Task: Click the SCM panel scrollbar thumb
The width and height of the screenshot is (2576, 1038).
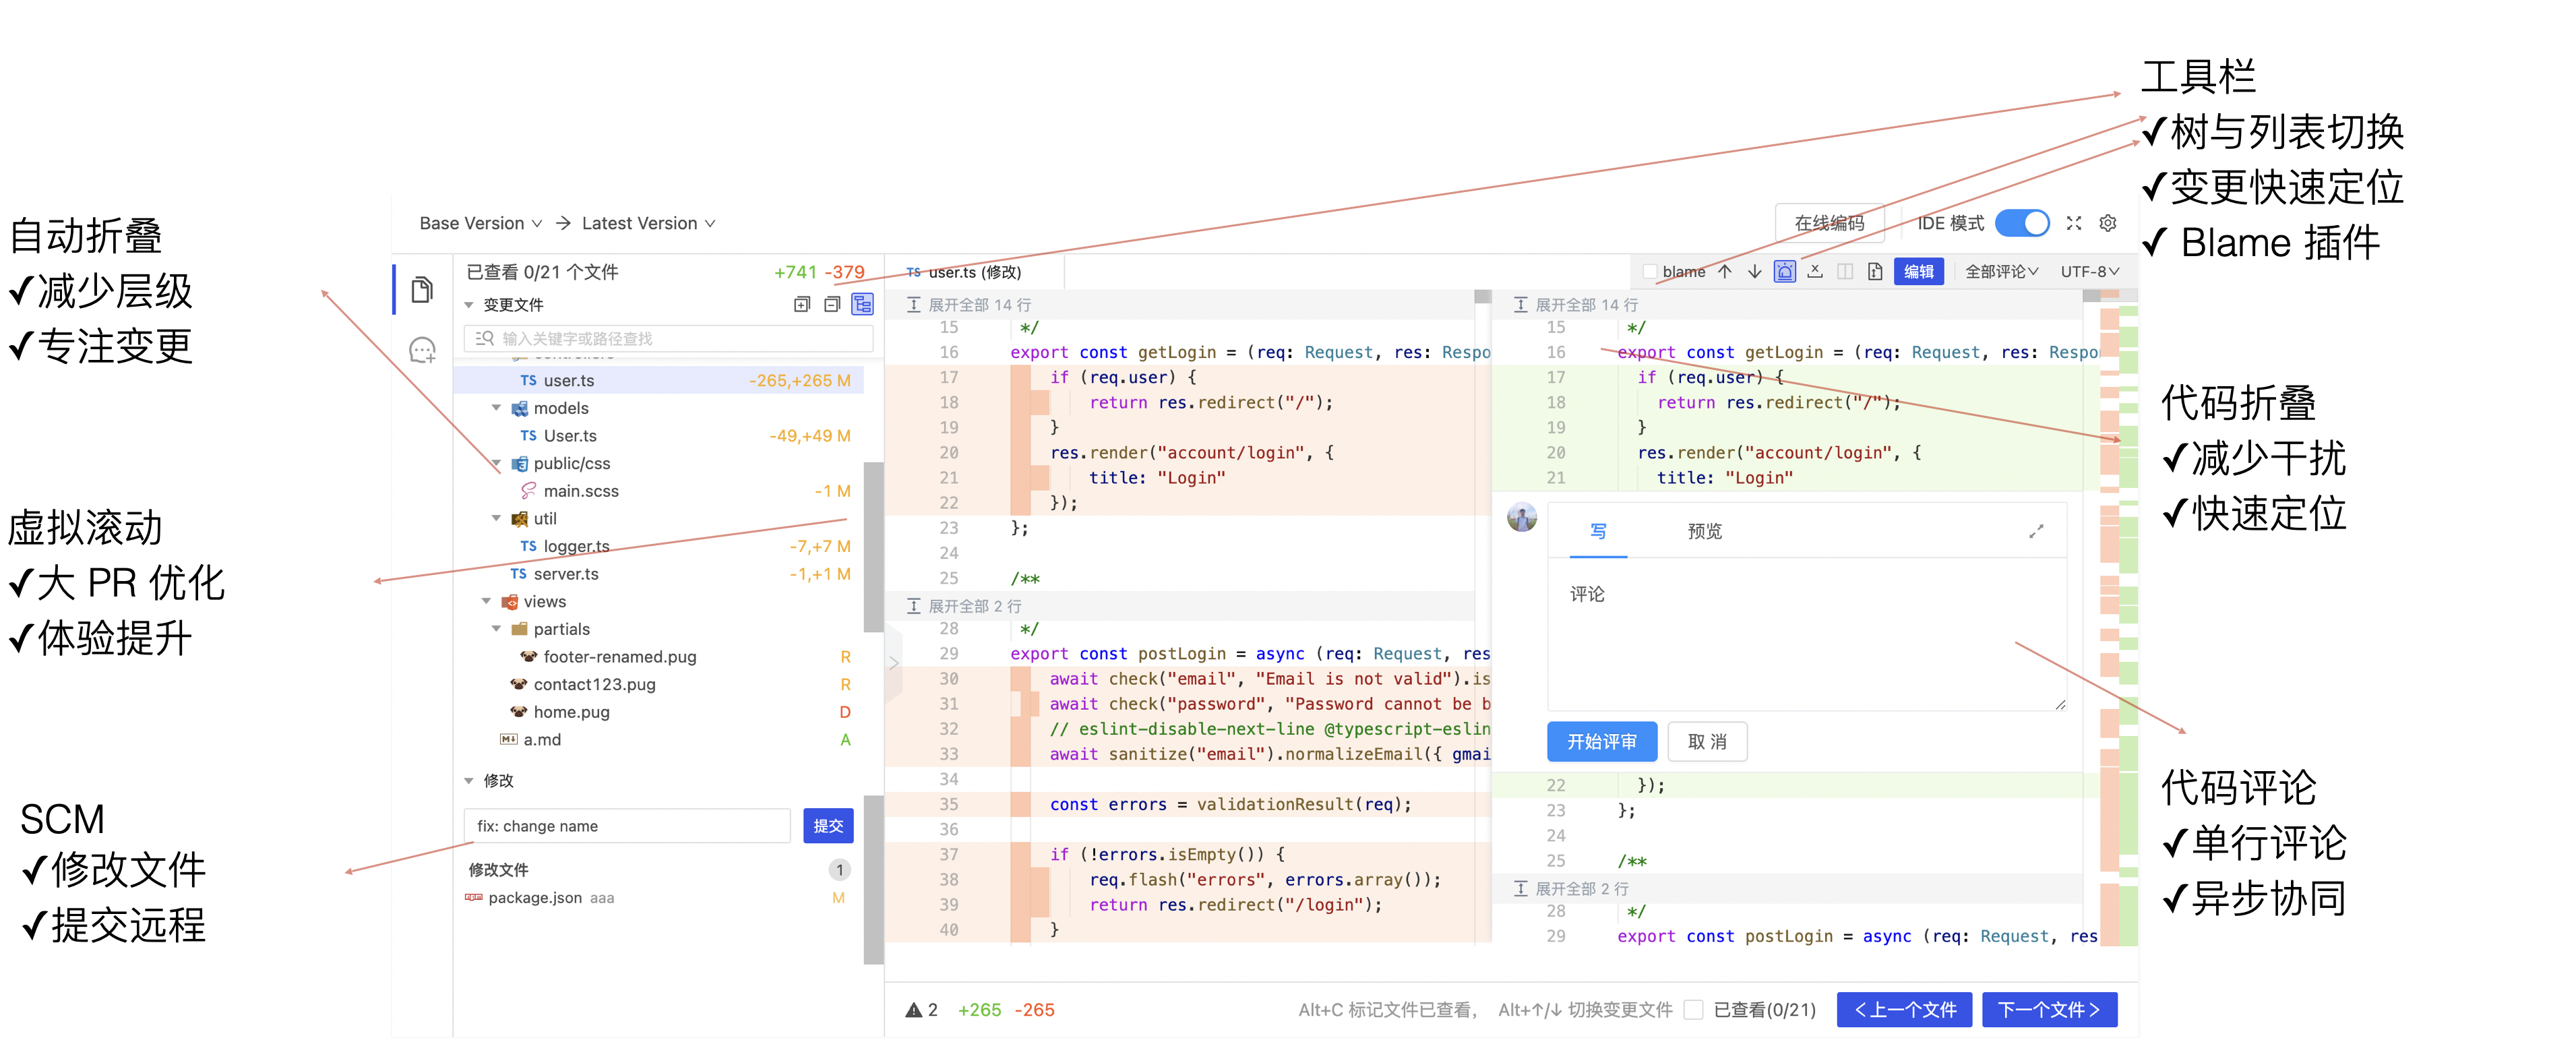Action: (873, 879)
